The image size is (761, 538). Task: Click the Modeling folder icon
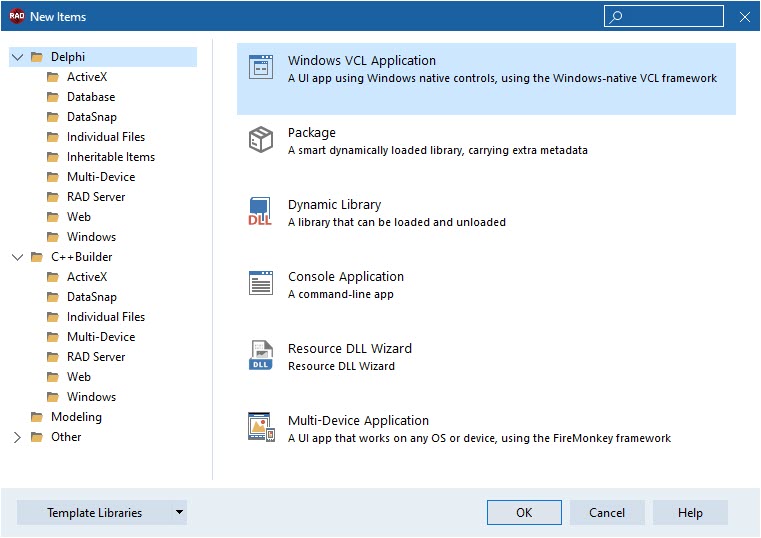(x=37, y=417)
